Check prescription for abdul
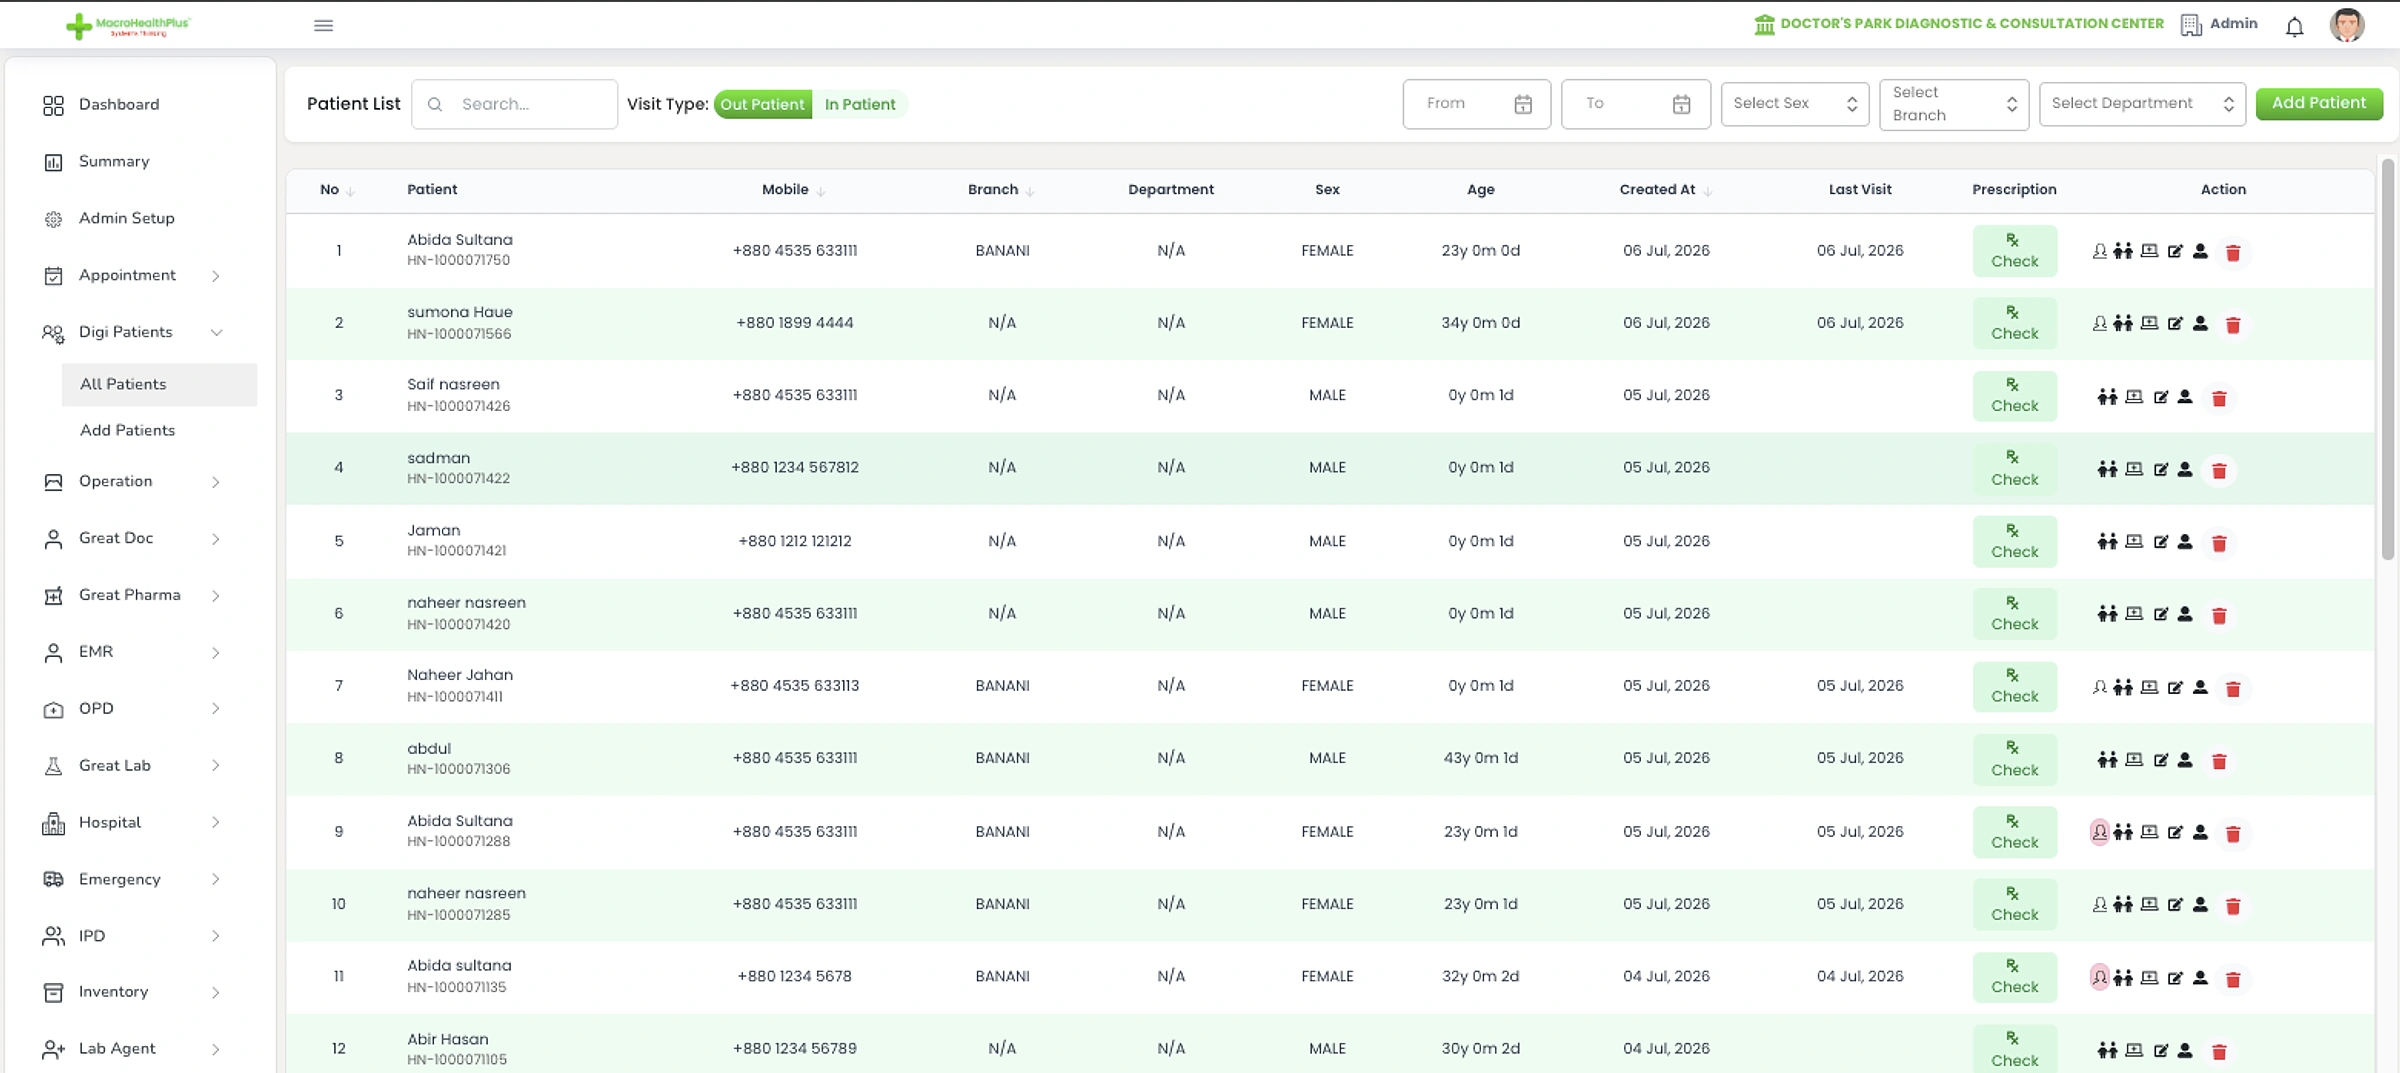The width and height of the screenshot is (2400, 1073). [2014, 759]
